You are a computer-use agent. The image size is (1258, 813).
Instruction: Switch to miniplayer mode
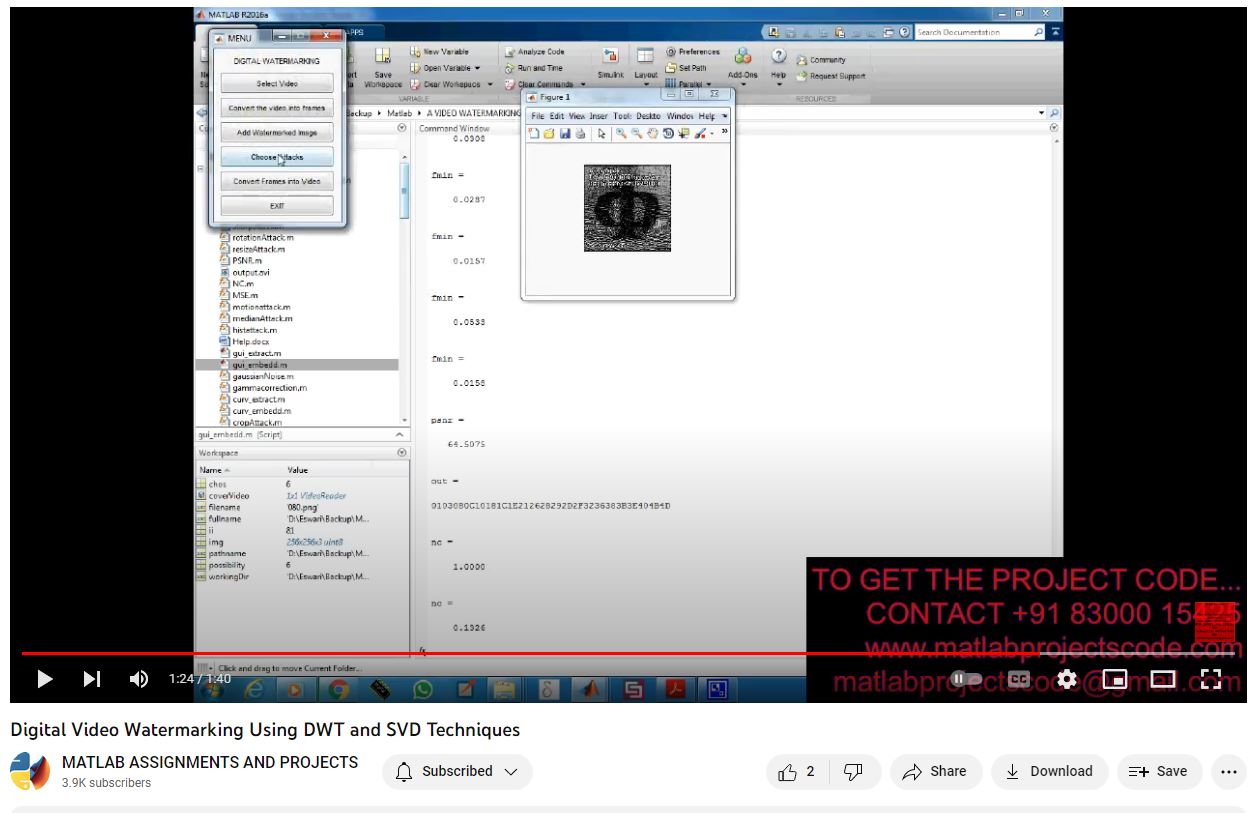pos(1114,679)
